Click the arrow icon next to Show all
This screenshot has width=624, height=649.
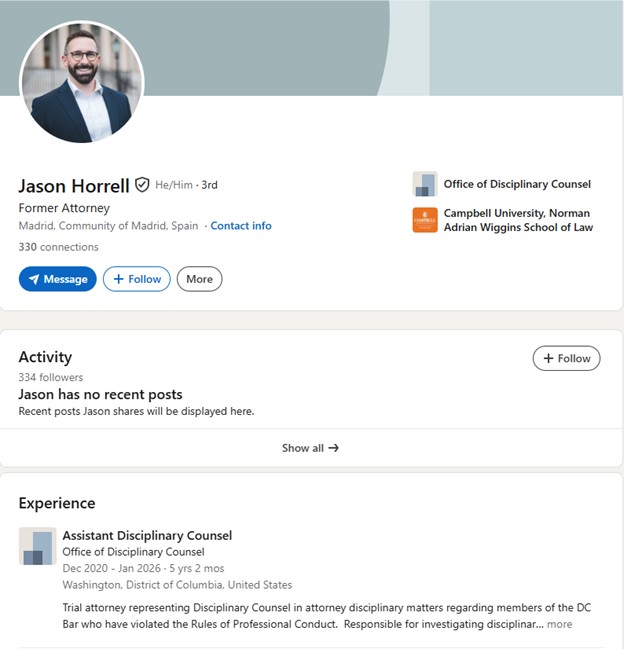[x=334, y=448]
